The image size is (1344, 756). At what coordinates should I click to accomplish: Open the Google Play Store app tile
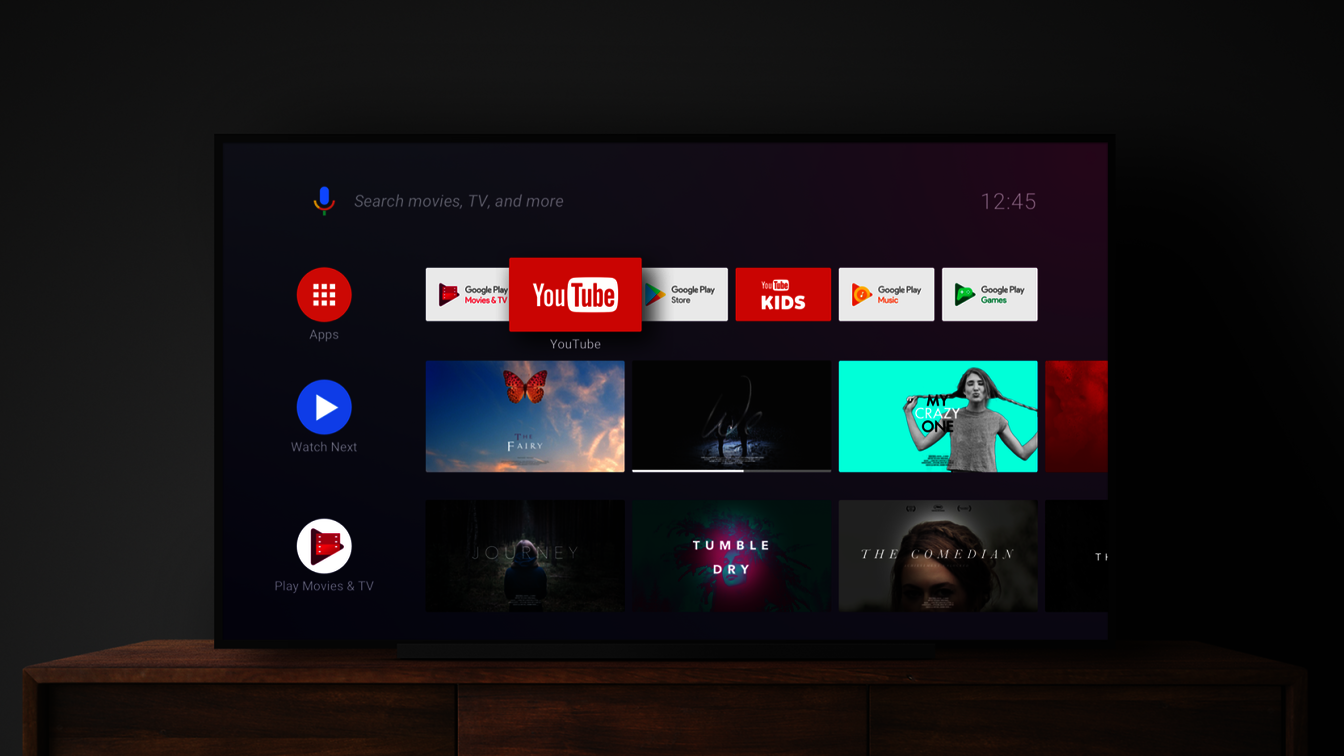pos(685,294)
